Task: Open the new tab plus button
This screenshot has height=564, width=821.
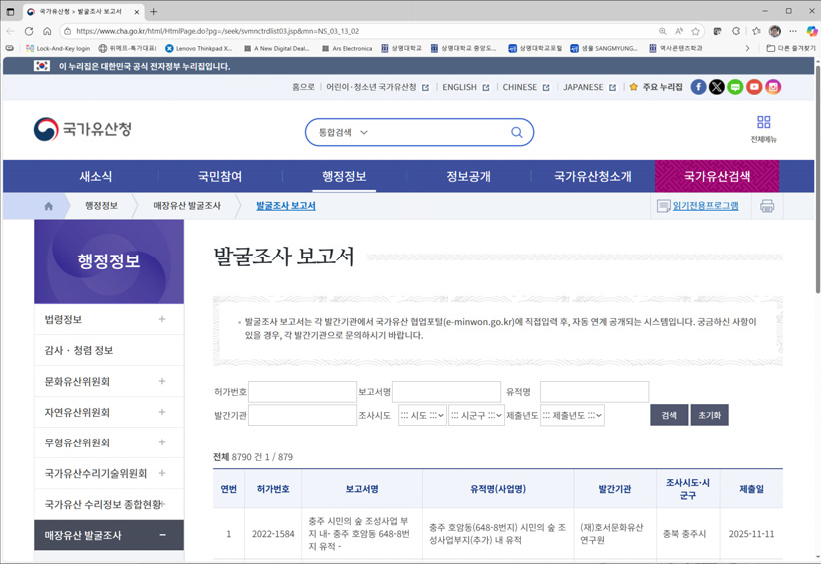Action: pyautogui.click(x=153, y=12)
